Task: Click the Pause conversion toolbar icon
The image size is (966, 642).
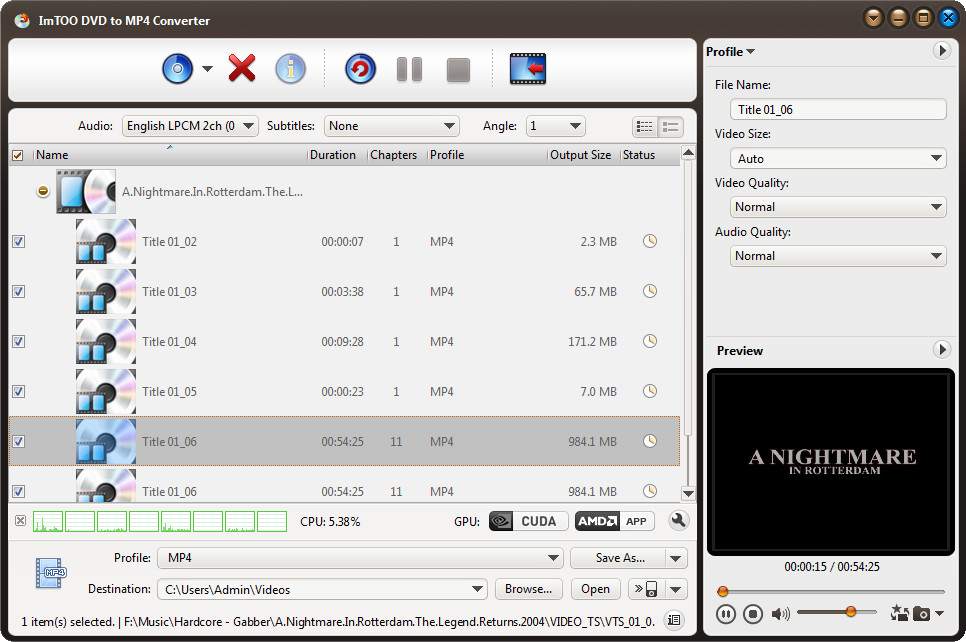Action: pyautogui.click(x=409, y=69)
